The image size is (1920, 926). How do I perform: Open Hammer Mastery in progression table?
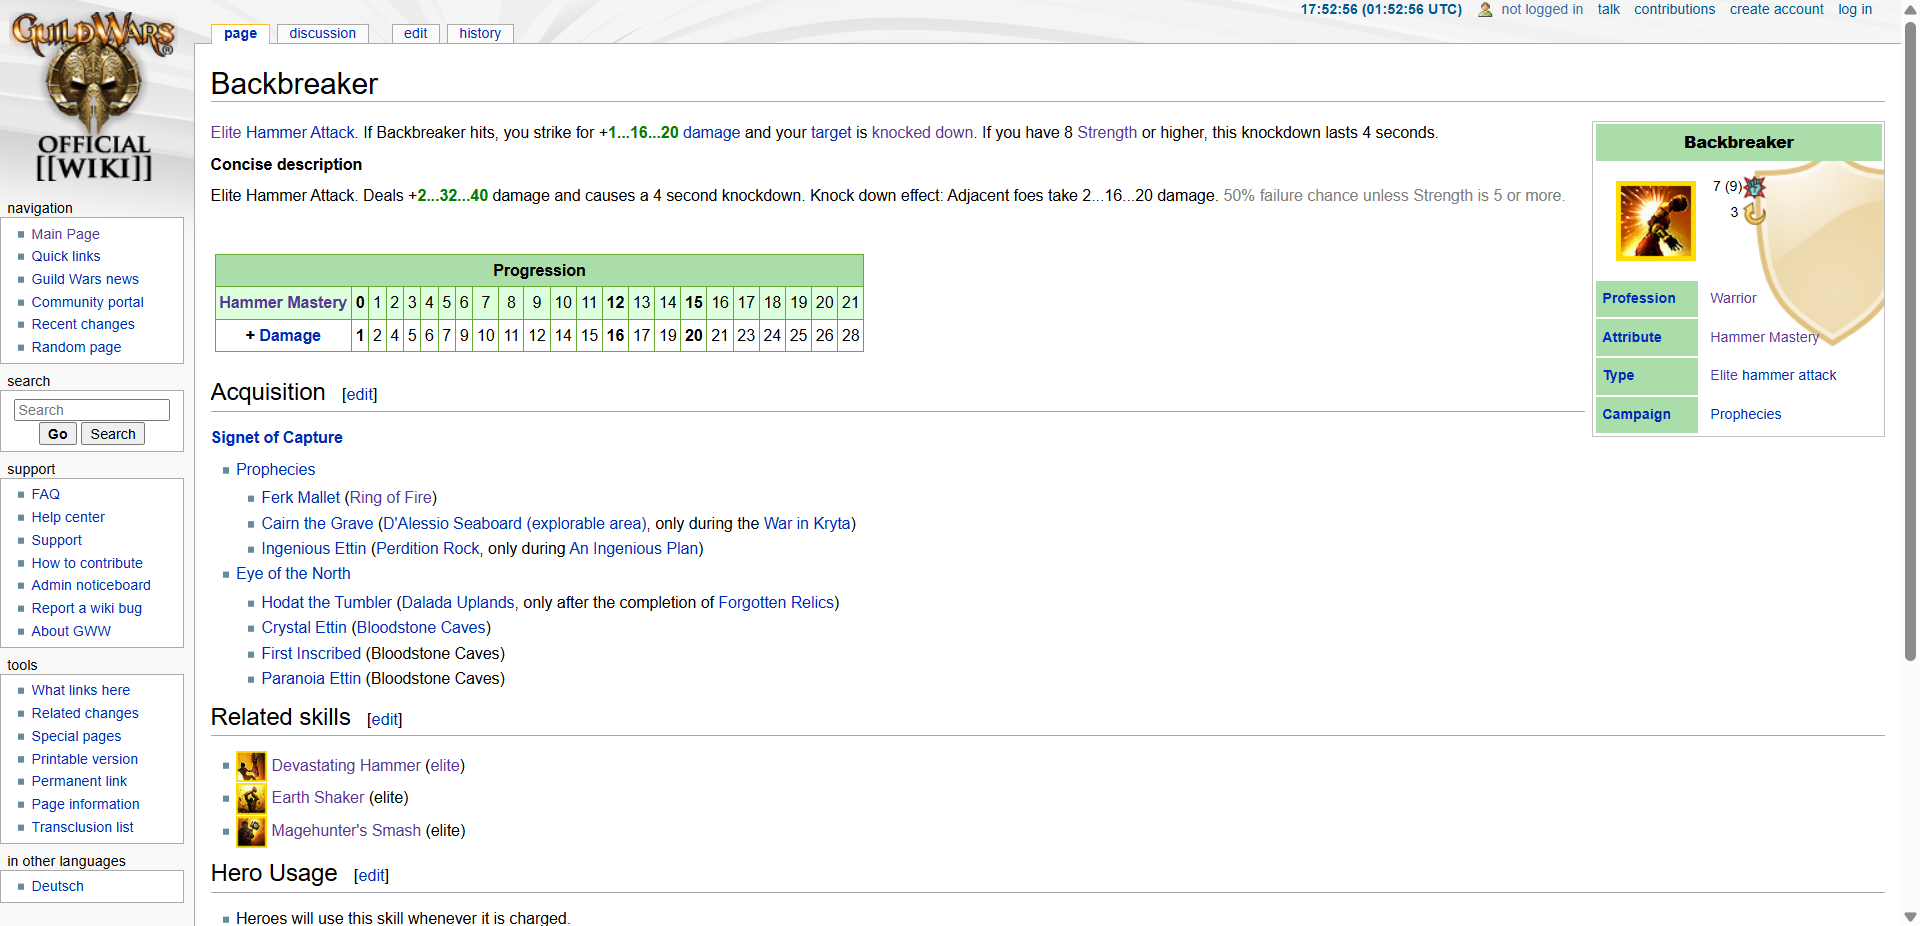(283, 302)
